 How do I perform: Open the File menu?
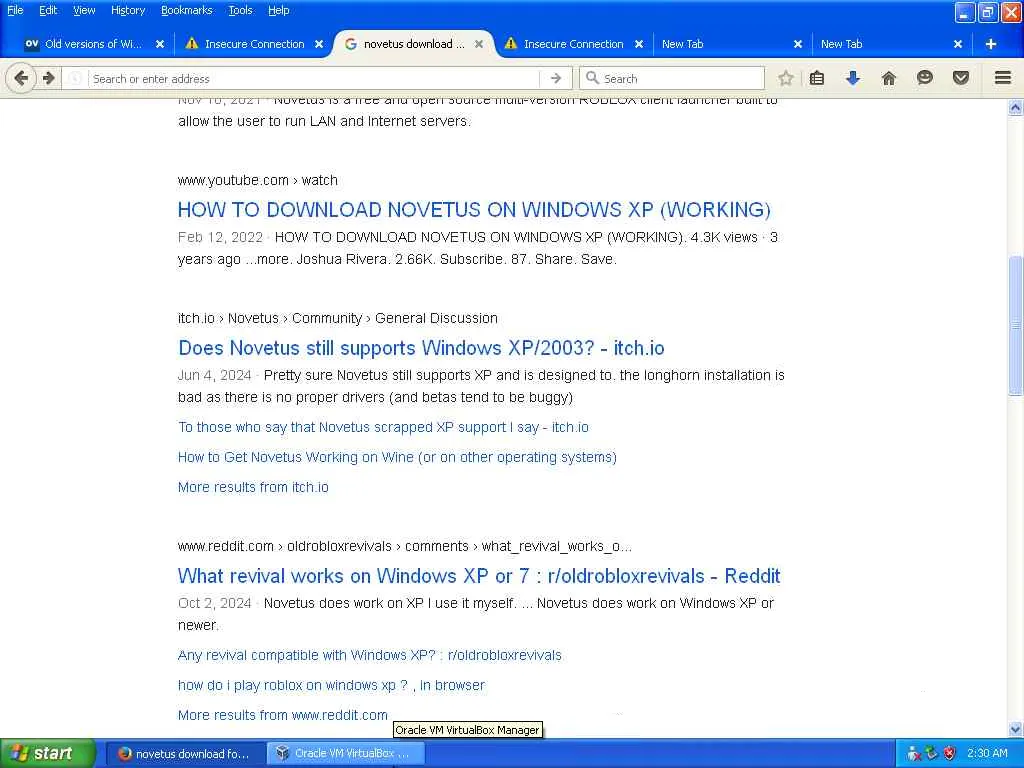[15, 10]
